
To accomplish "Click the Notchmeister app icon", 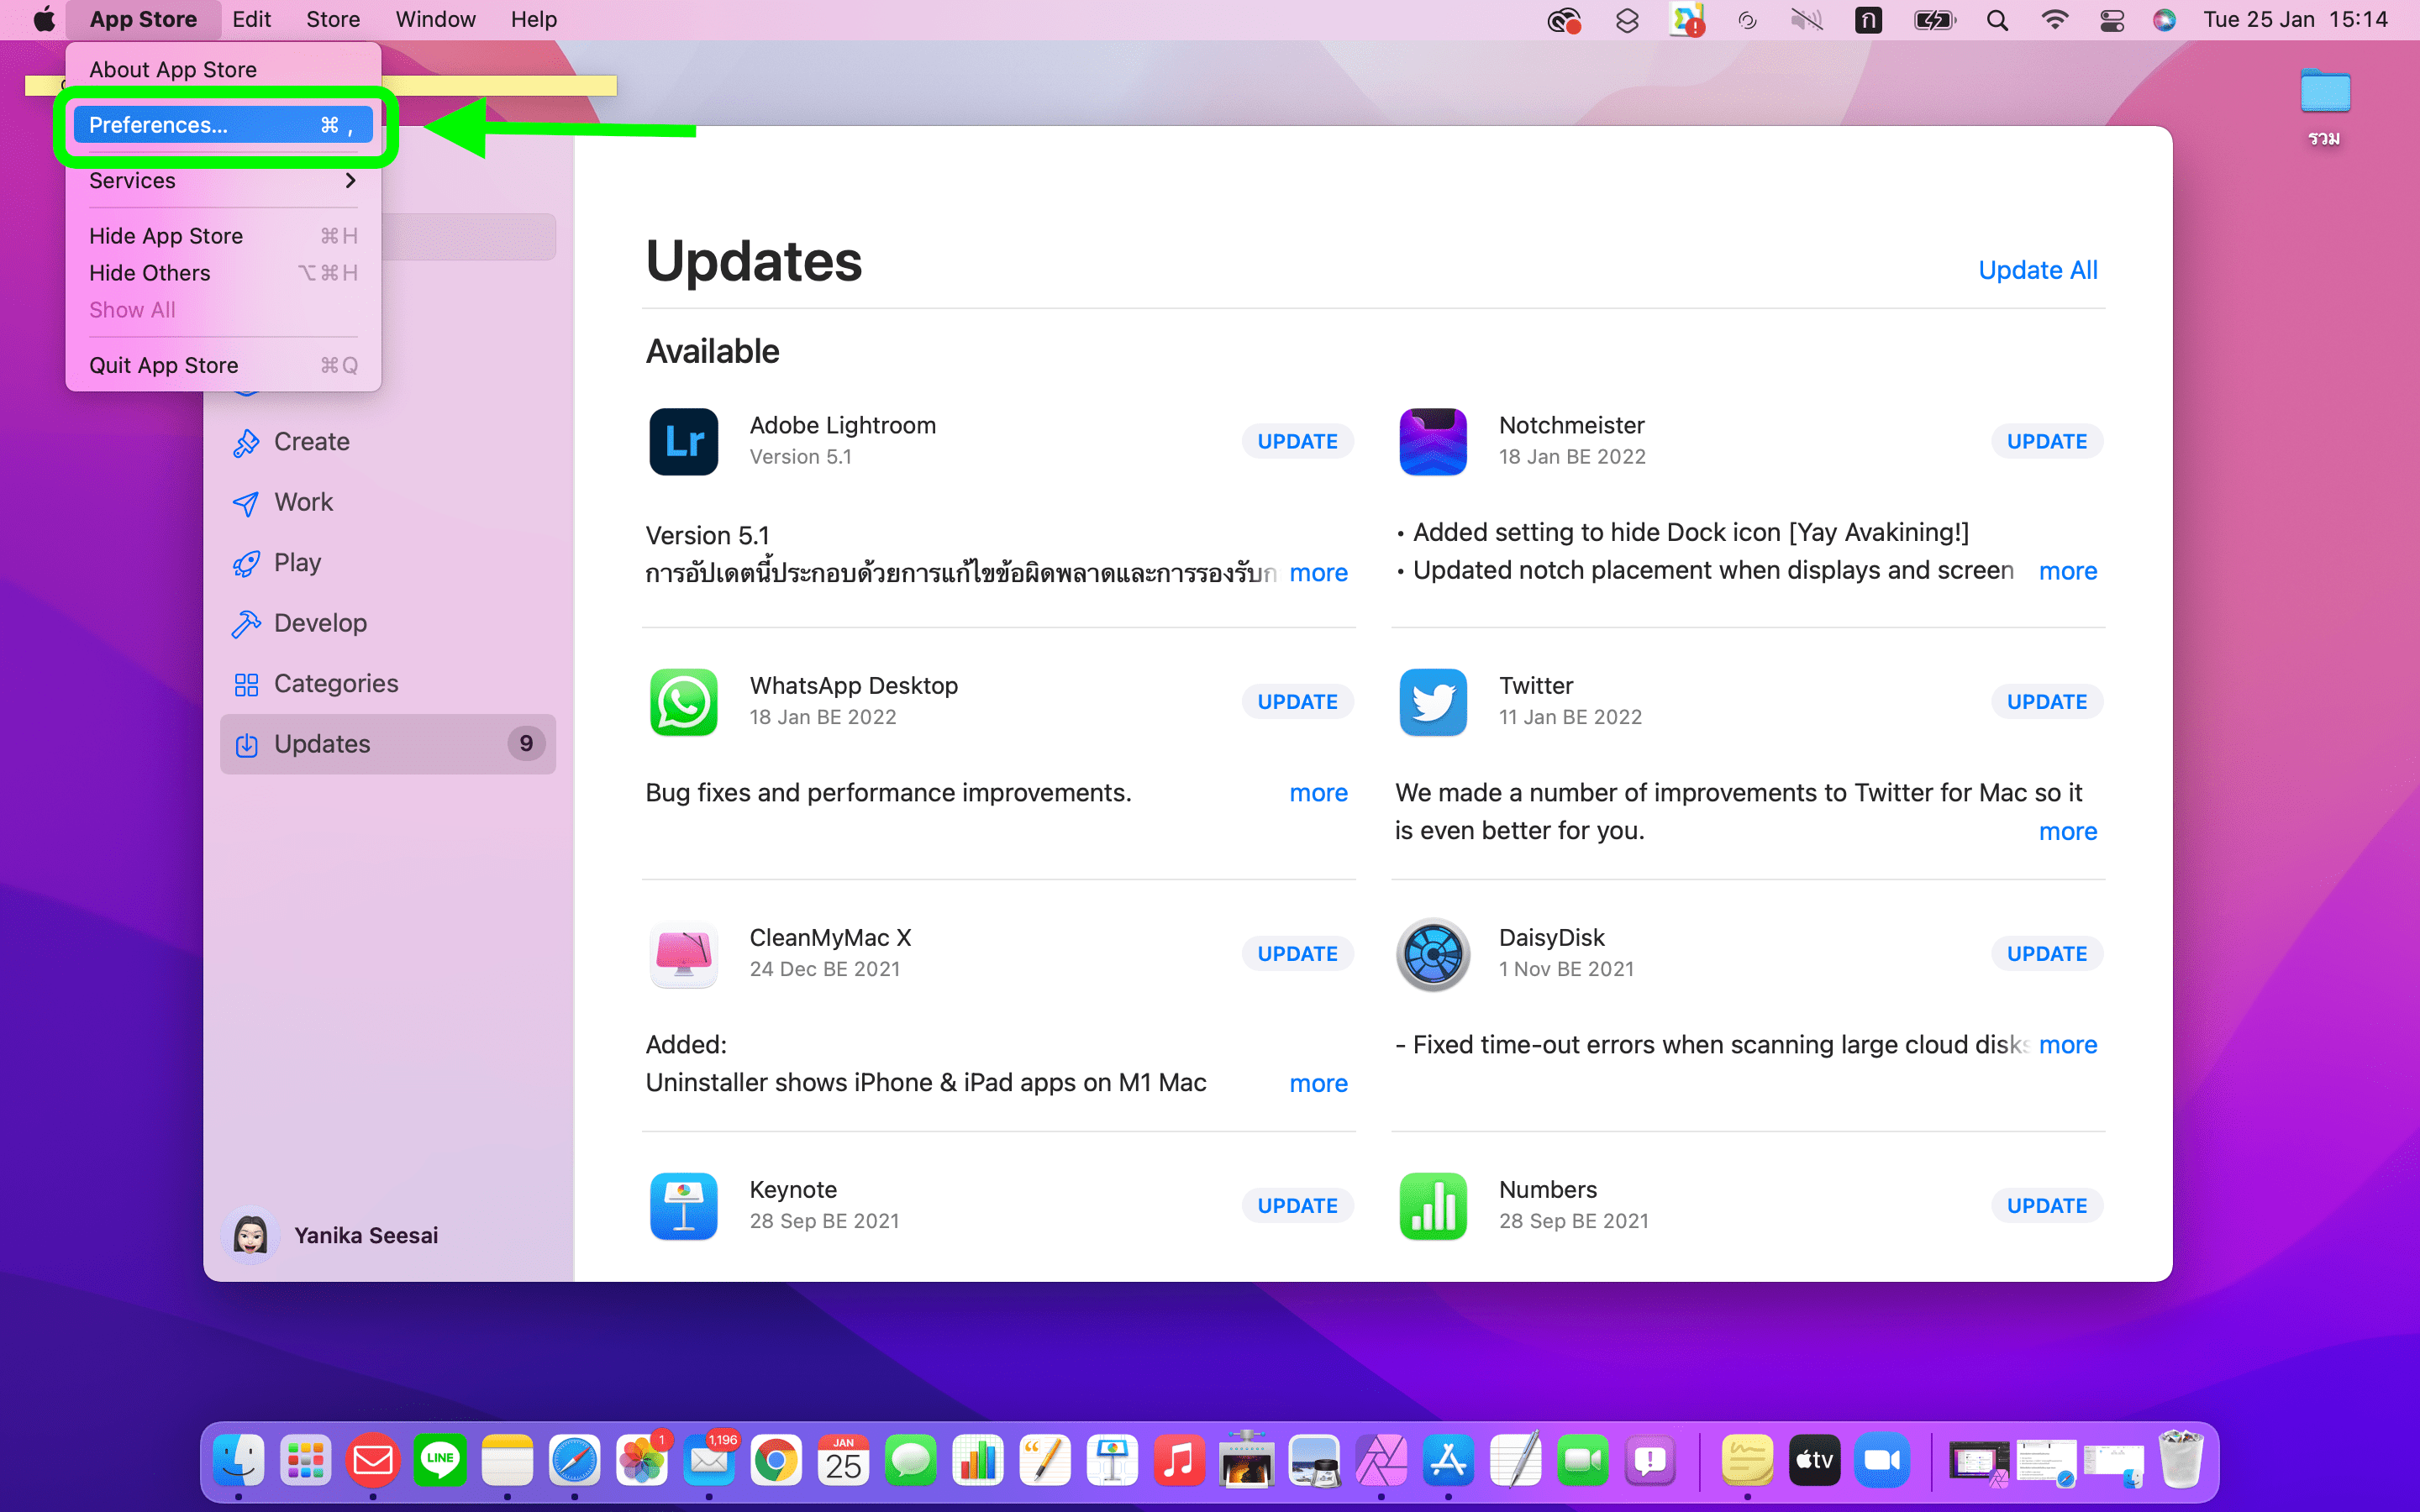I will 1433,441.
